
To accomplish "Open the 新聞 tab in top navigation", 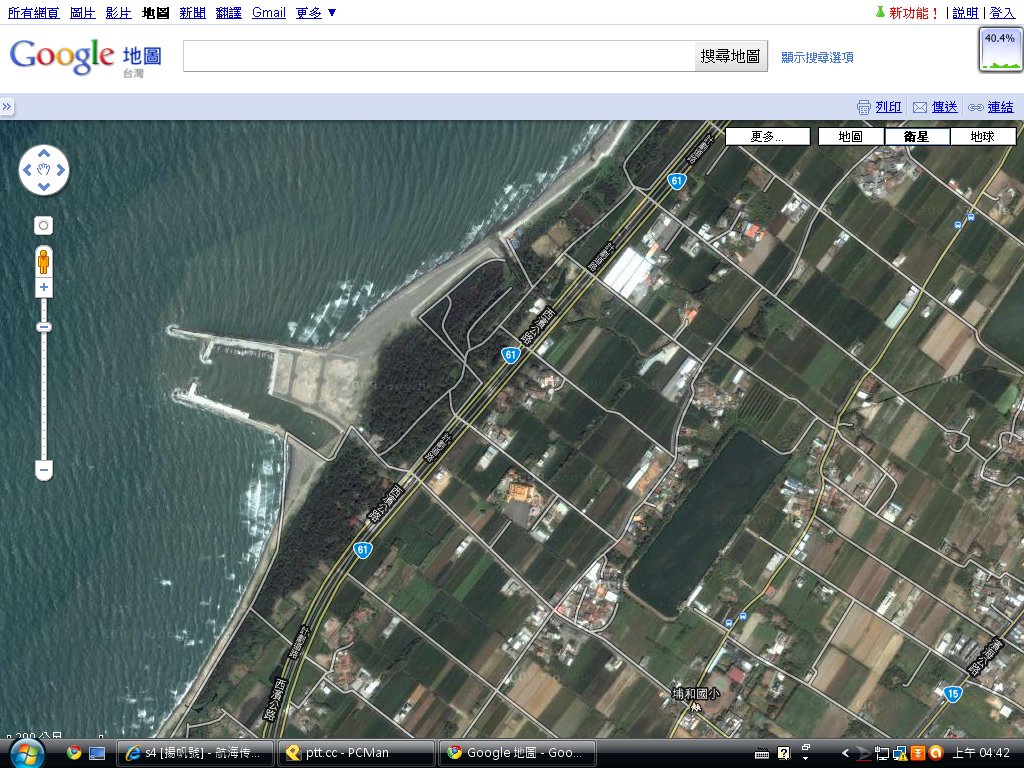I will (193, 13).
